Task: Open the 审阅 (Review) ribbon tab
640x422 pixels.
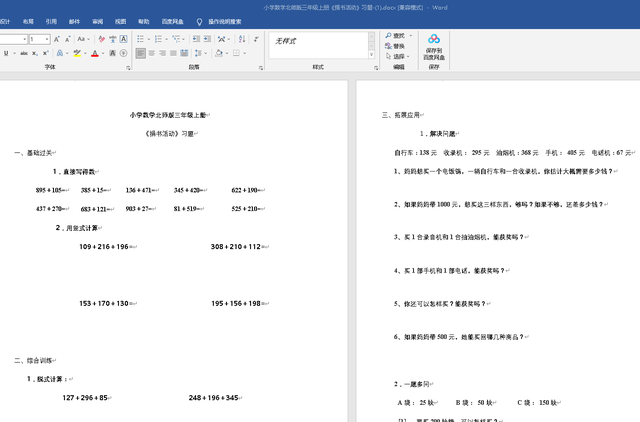Action: pos(97,20)
